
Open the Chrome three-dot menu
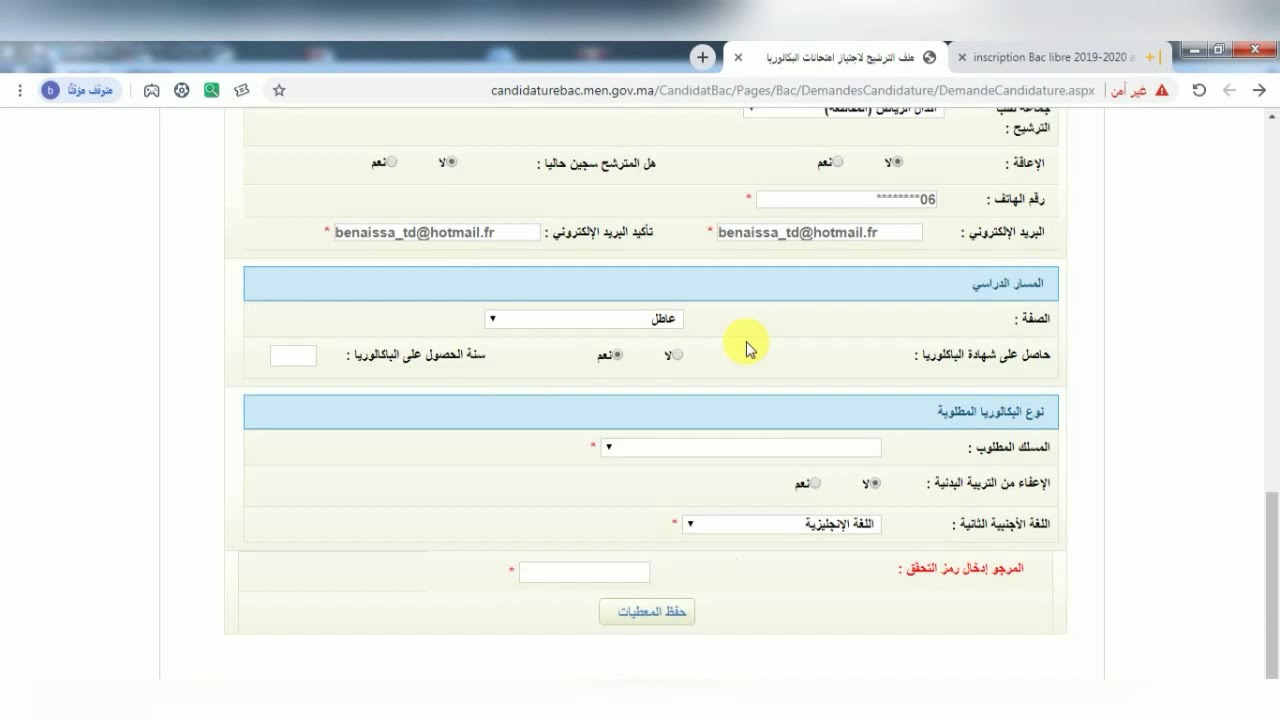pyautogui.click(x=20, y=90)
